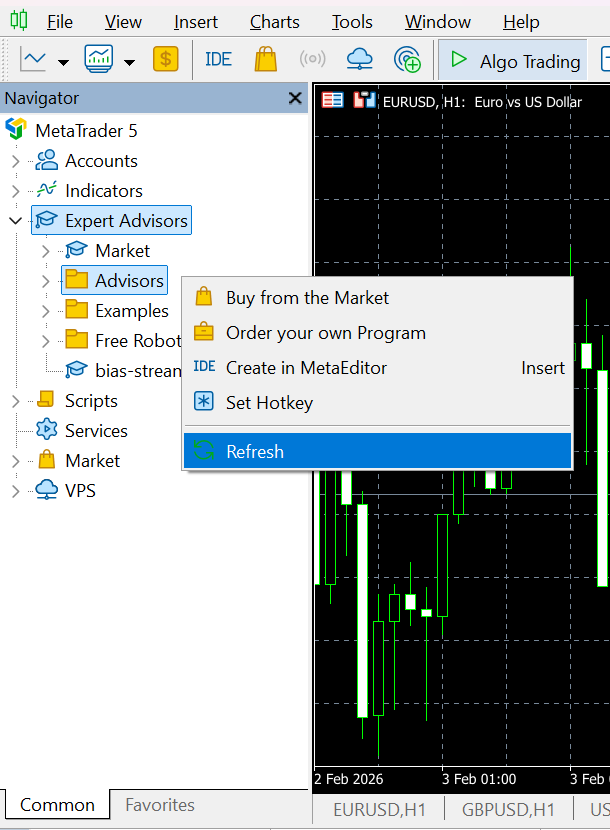This screenshot has height=830, width=610.
Task: Click the floppy disk chart icon
Action: click(364, 100)
